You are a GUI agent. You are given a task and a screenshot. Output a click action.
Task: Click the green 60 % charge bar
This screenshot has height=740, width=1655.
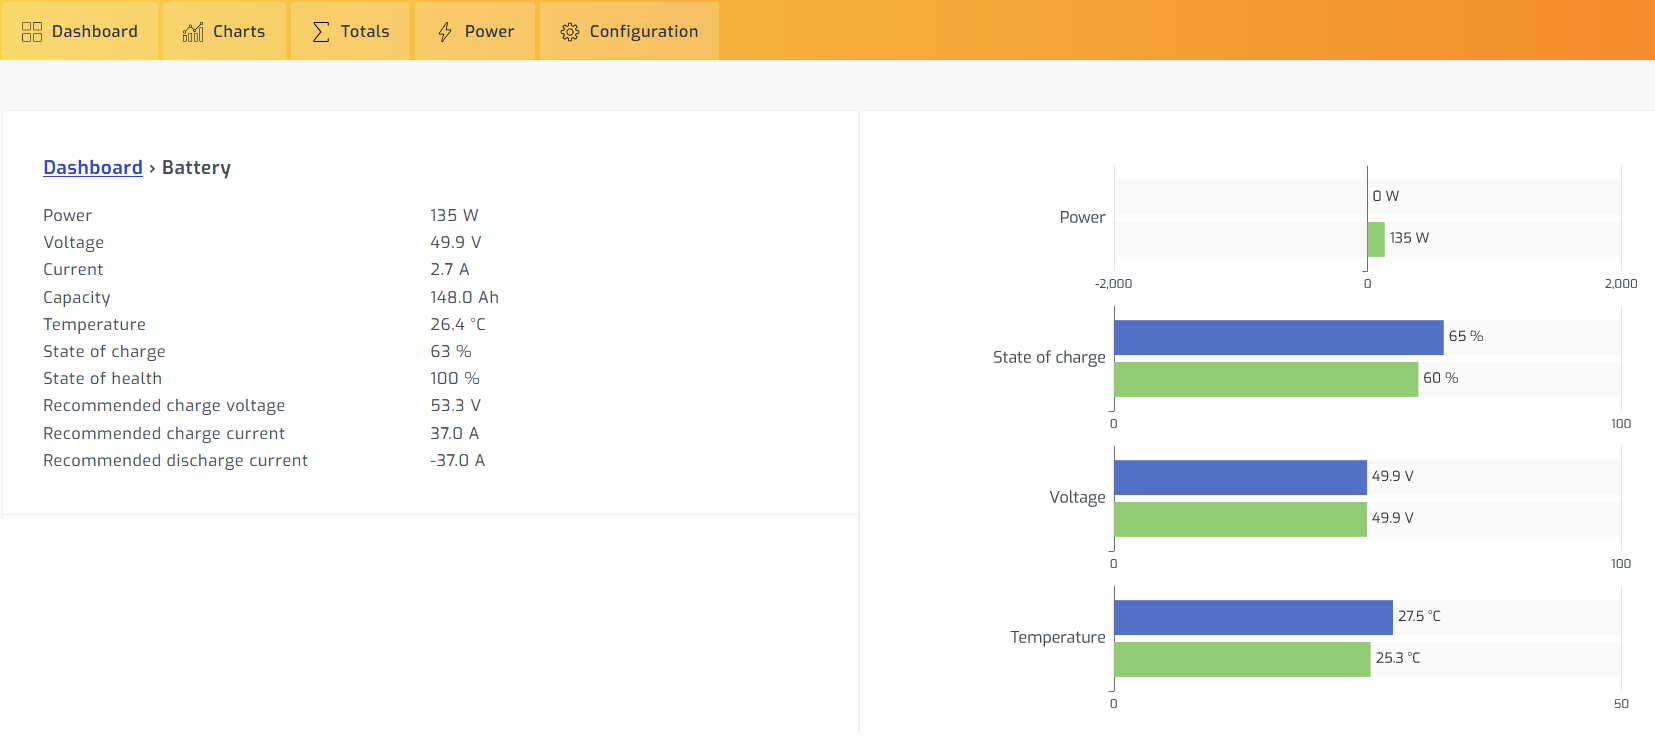[1265, 379]
